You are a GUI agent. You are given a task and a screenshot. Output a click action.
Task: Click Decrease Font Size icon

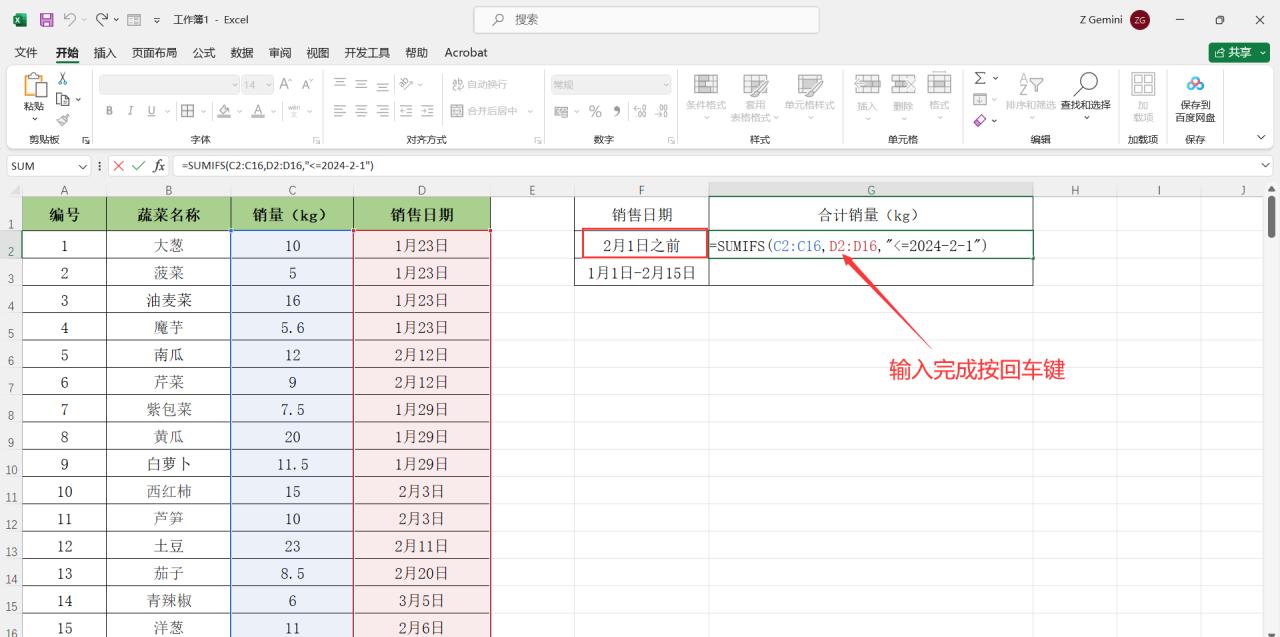307,85
